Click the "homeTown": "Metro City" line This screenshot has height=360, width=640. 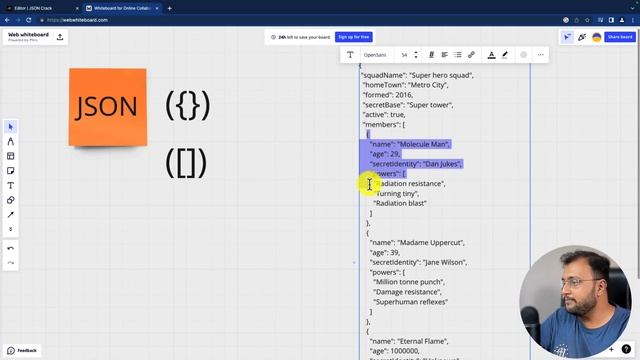(405, 85)
